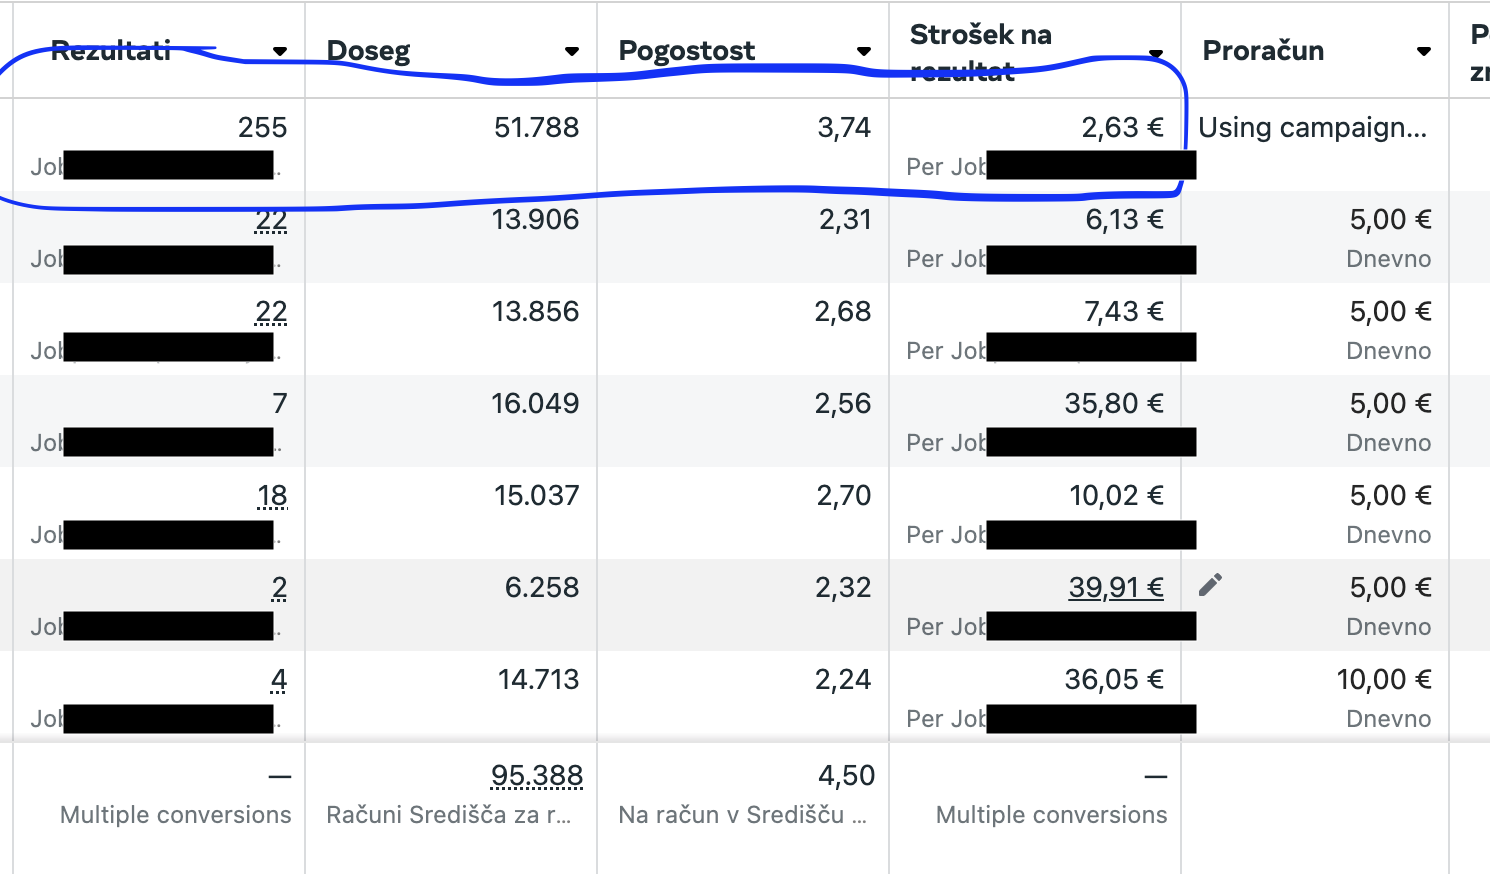Click the underlined result value 4
Image resolution: width=1490 pixels, height=874 pixels.
point(279,680)
